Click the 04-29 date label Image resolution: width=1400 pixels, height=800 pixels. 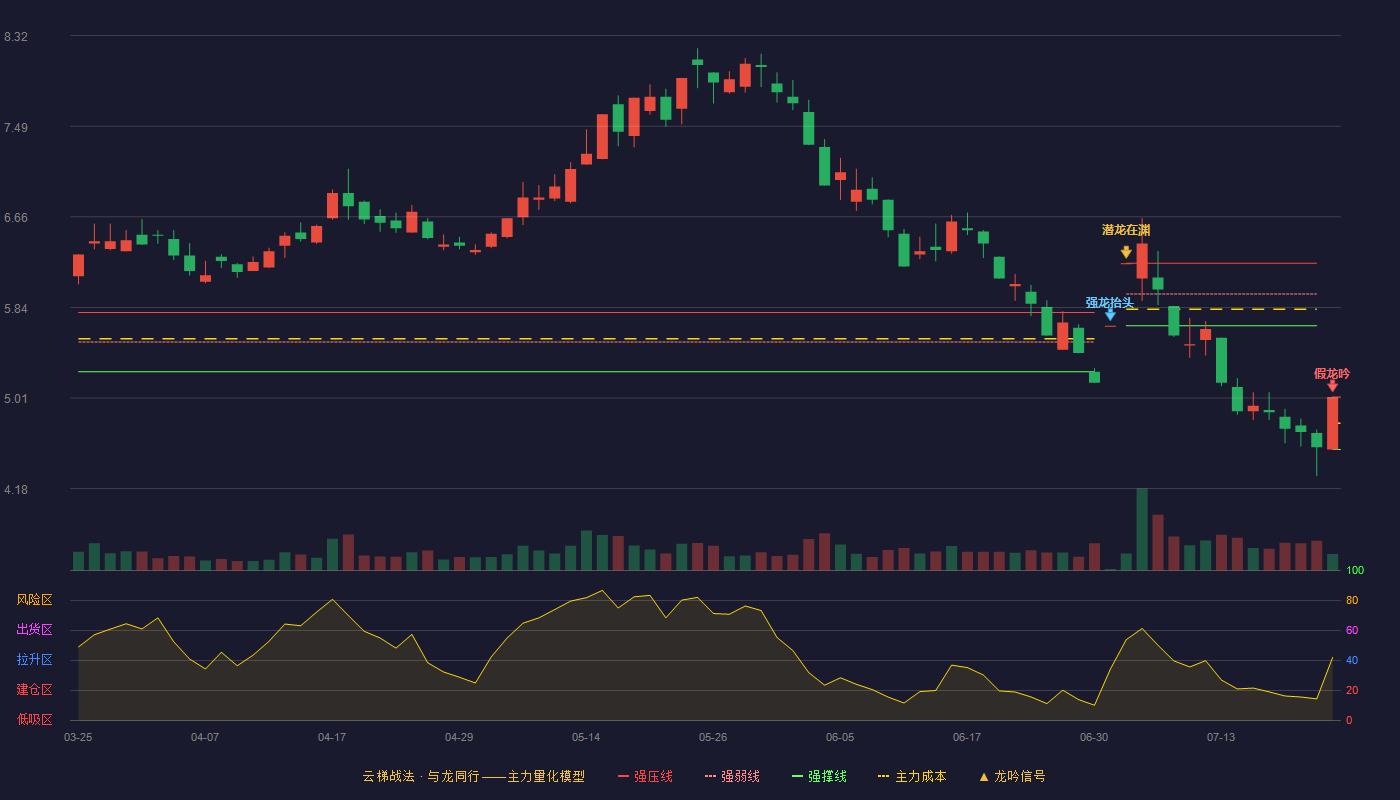(459, 737)
